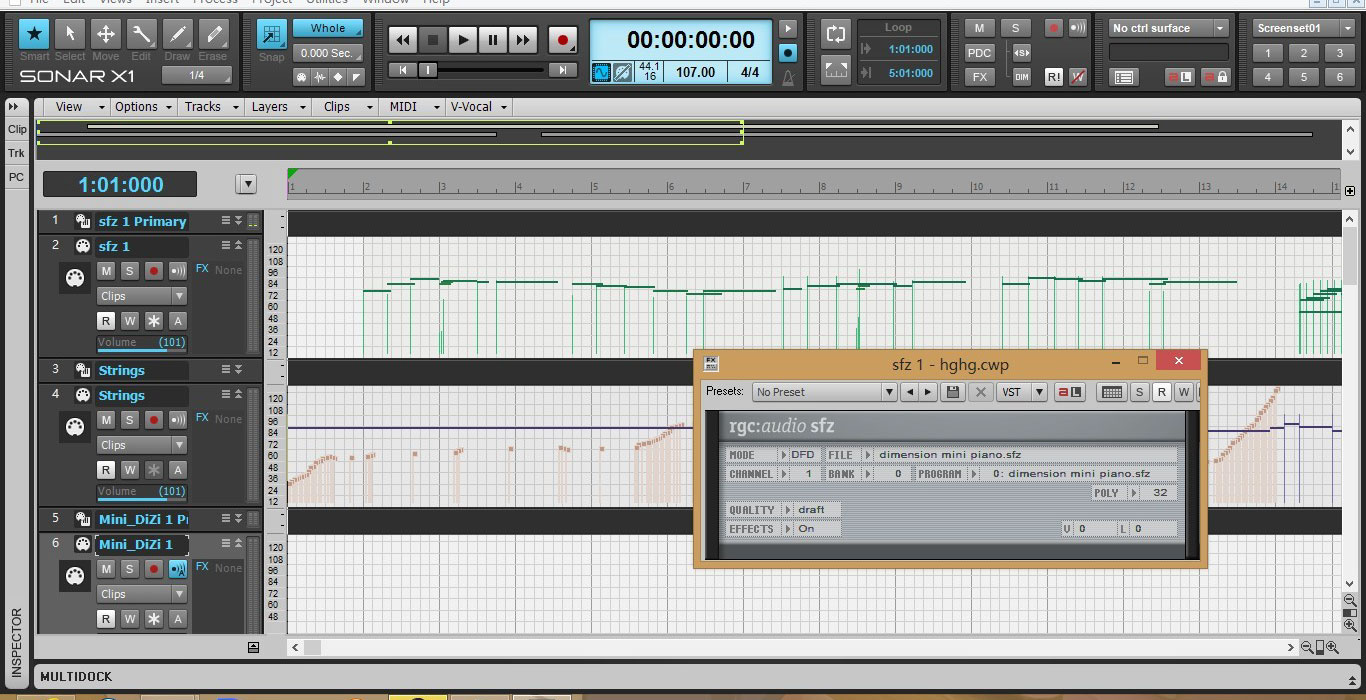Open the No Preset combo box

pyautogui.click(x=824, y=392)
